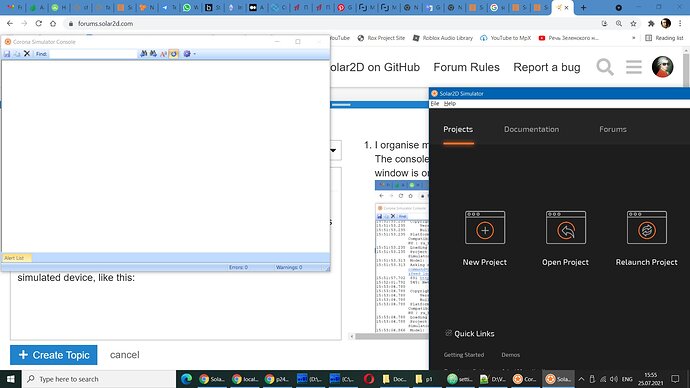
Task: Open the Getting Started quick link
Action: [x=464, y=355]
